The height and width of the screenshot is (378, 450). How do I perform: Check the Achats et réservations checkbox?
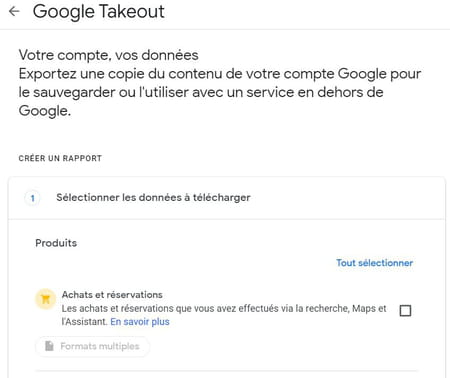pyautogui.click(x=405, y=311)
